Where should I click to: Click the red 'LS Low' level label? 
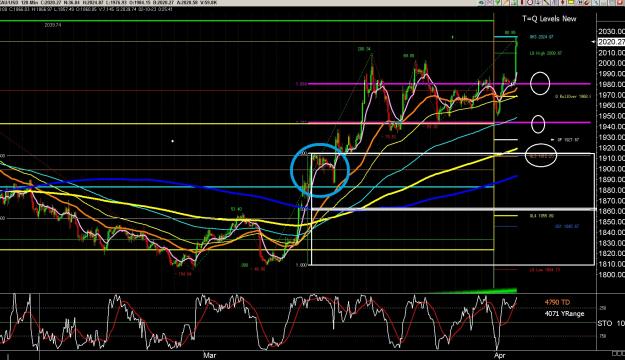pos(544,270)
